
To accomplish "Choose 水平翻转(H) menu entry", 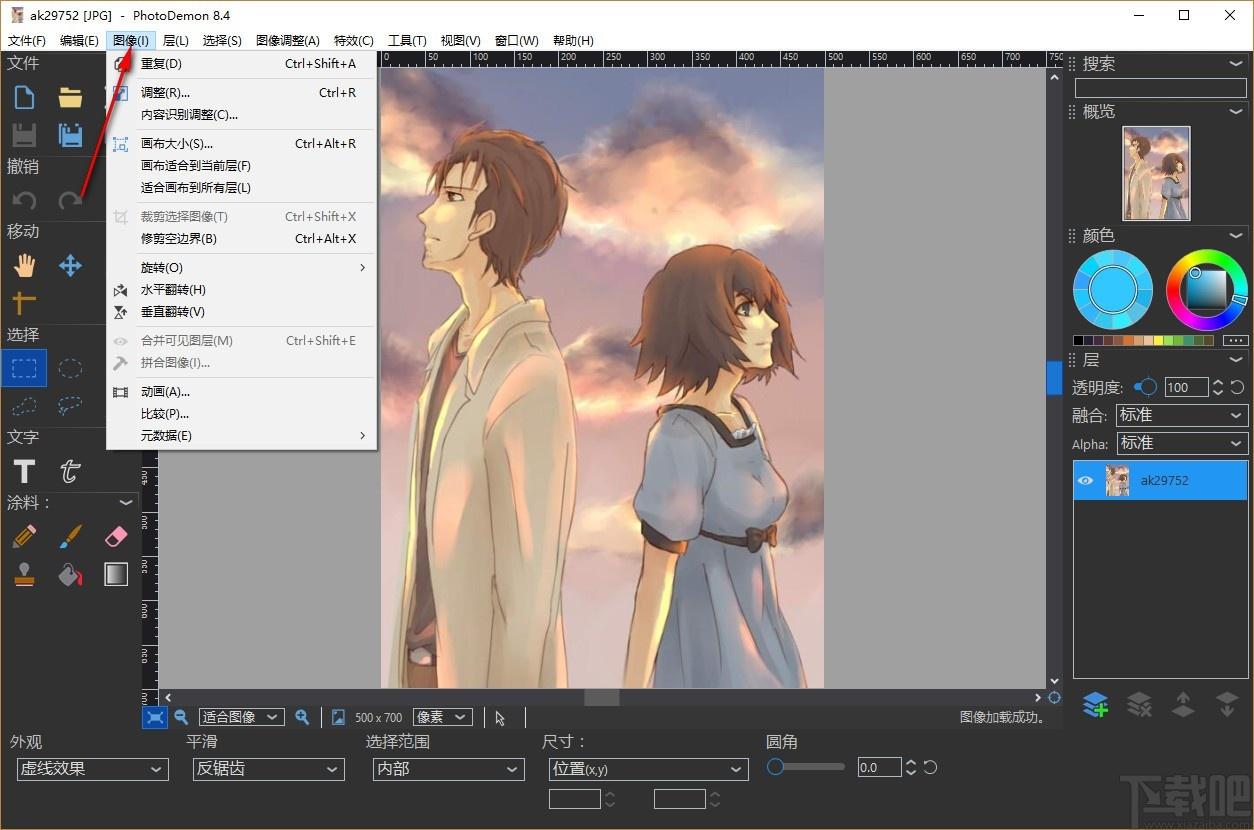I will (x=241, y=290).
